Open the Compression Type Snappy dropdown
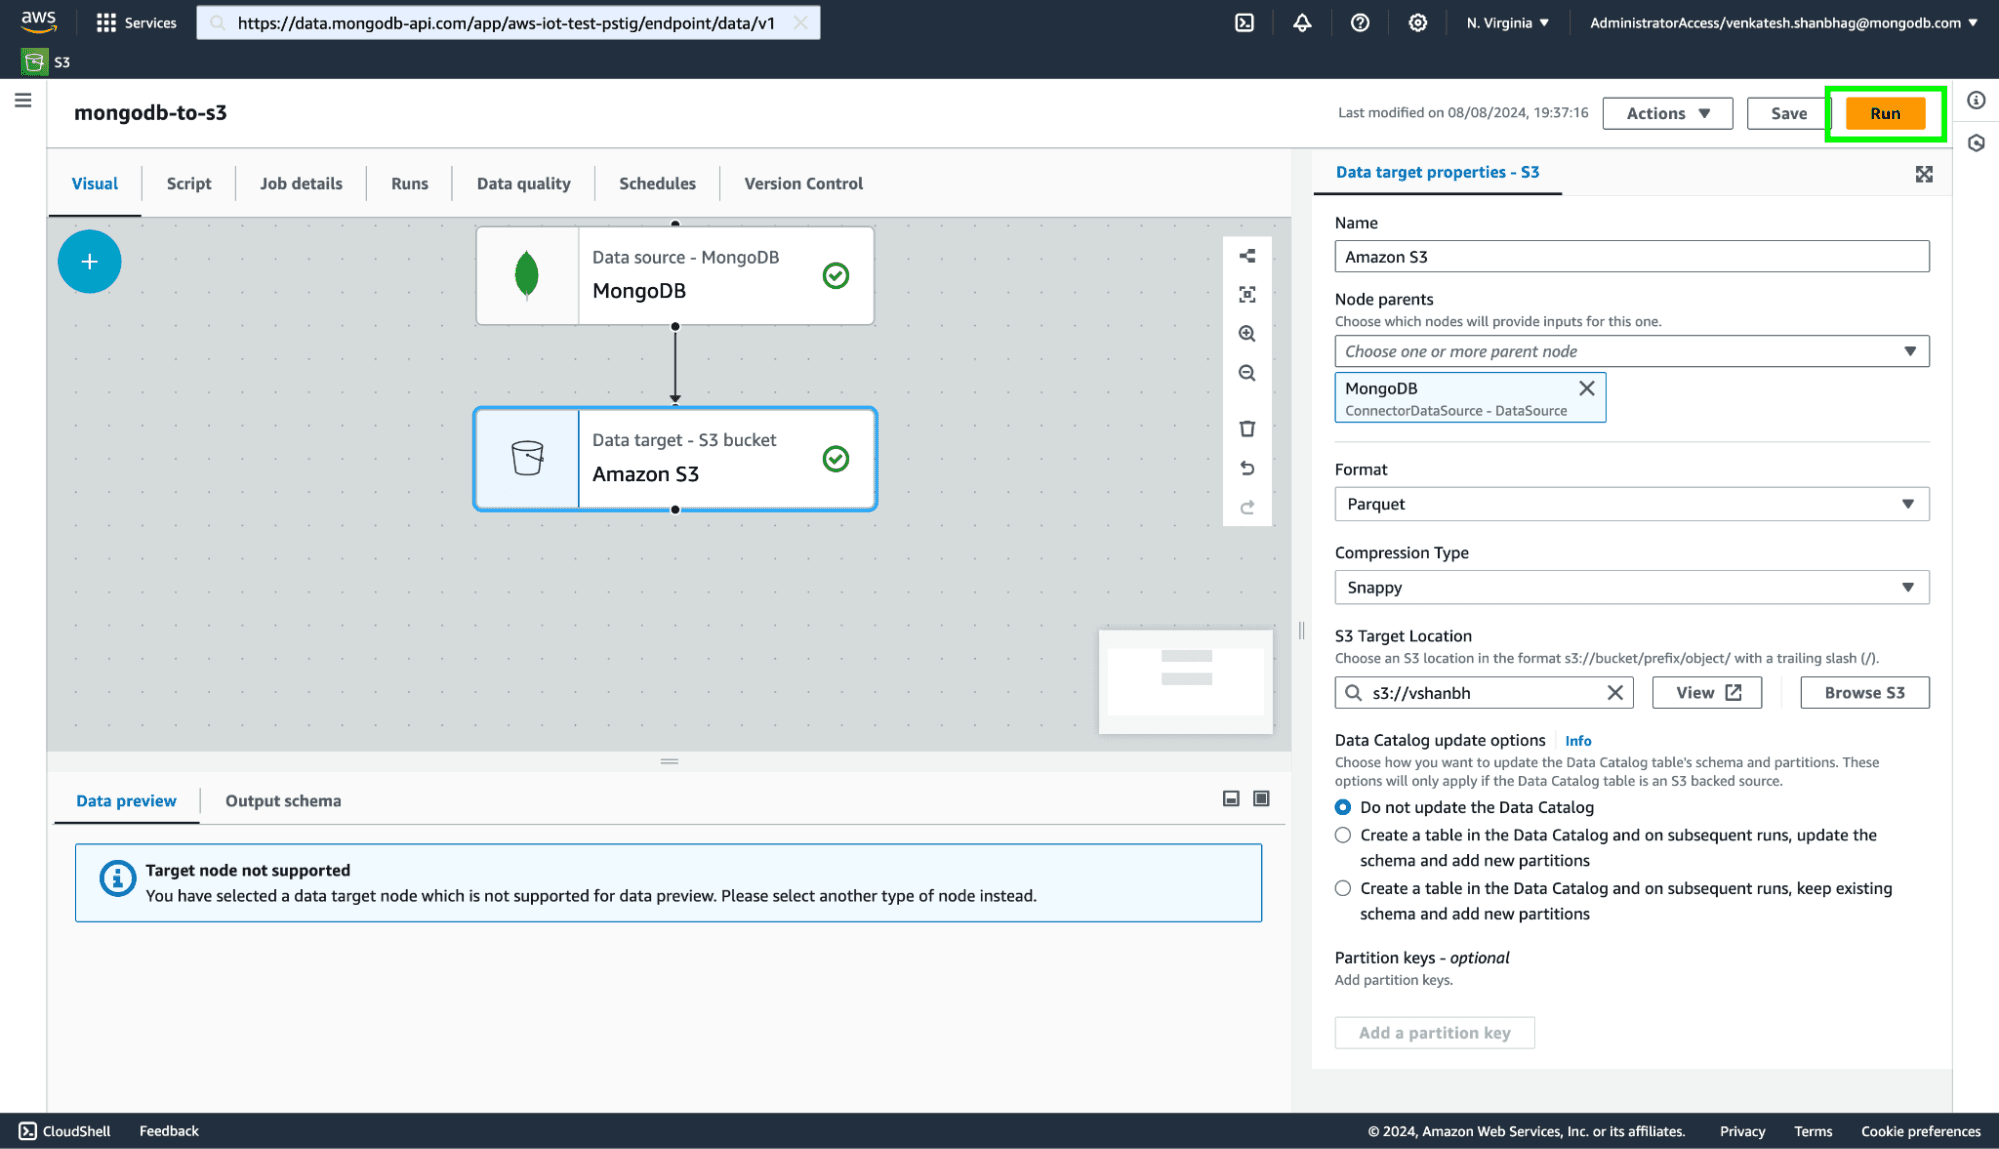This screenshot has height=1149, width=1999. click(1630, 587)
